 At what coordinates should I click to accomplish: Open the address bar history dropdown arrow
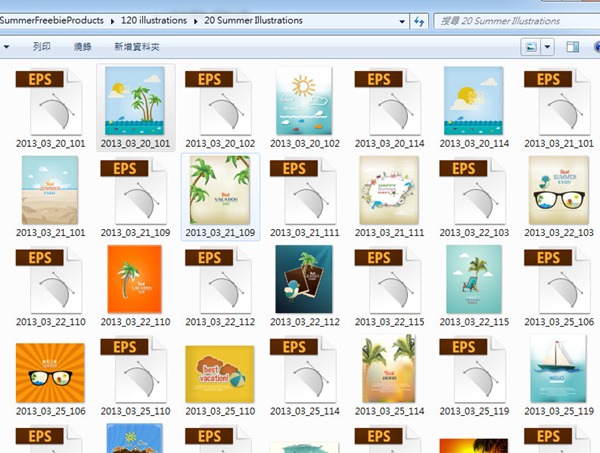[x=399, y=20]
